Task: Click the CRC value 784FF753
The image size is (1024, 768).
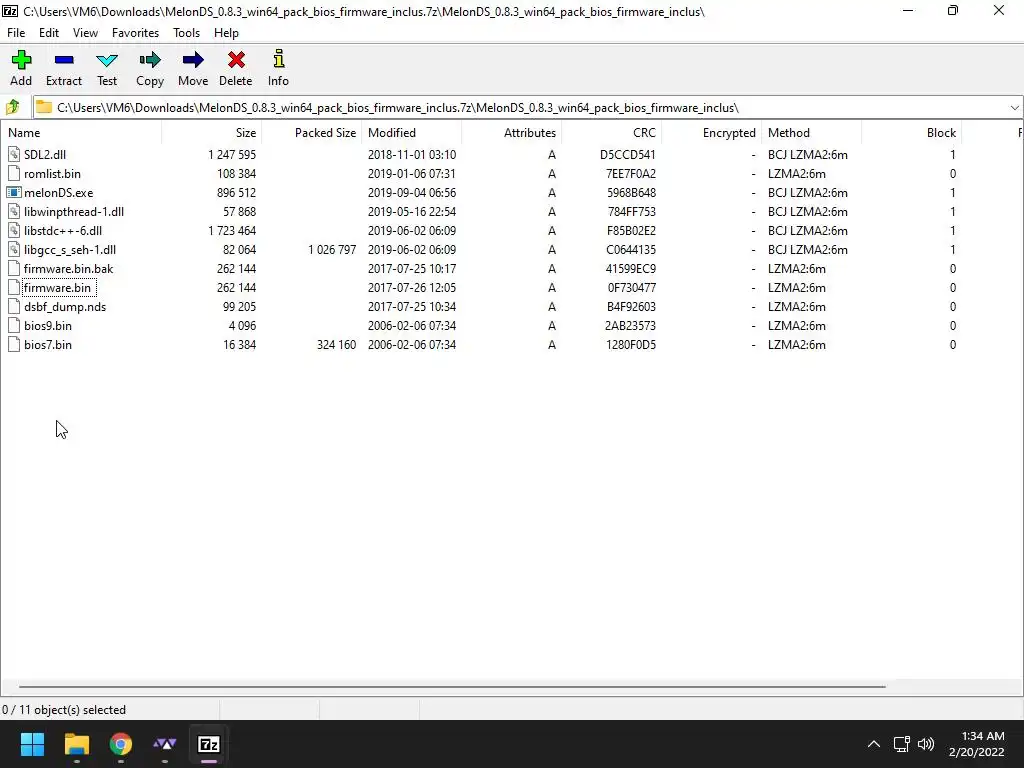Action: (632, 212)
